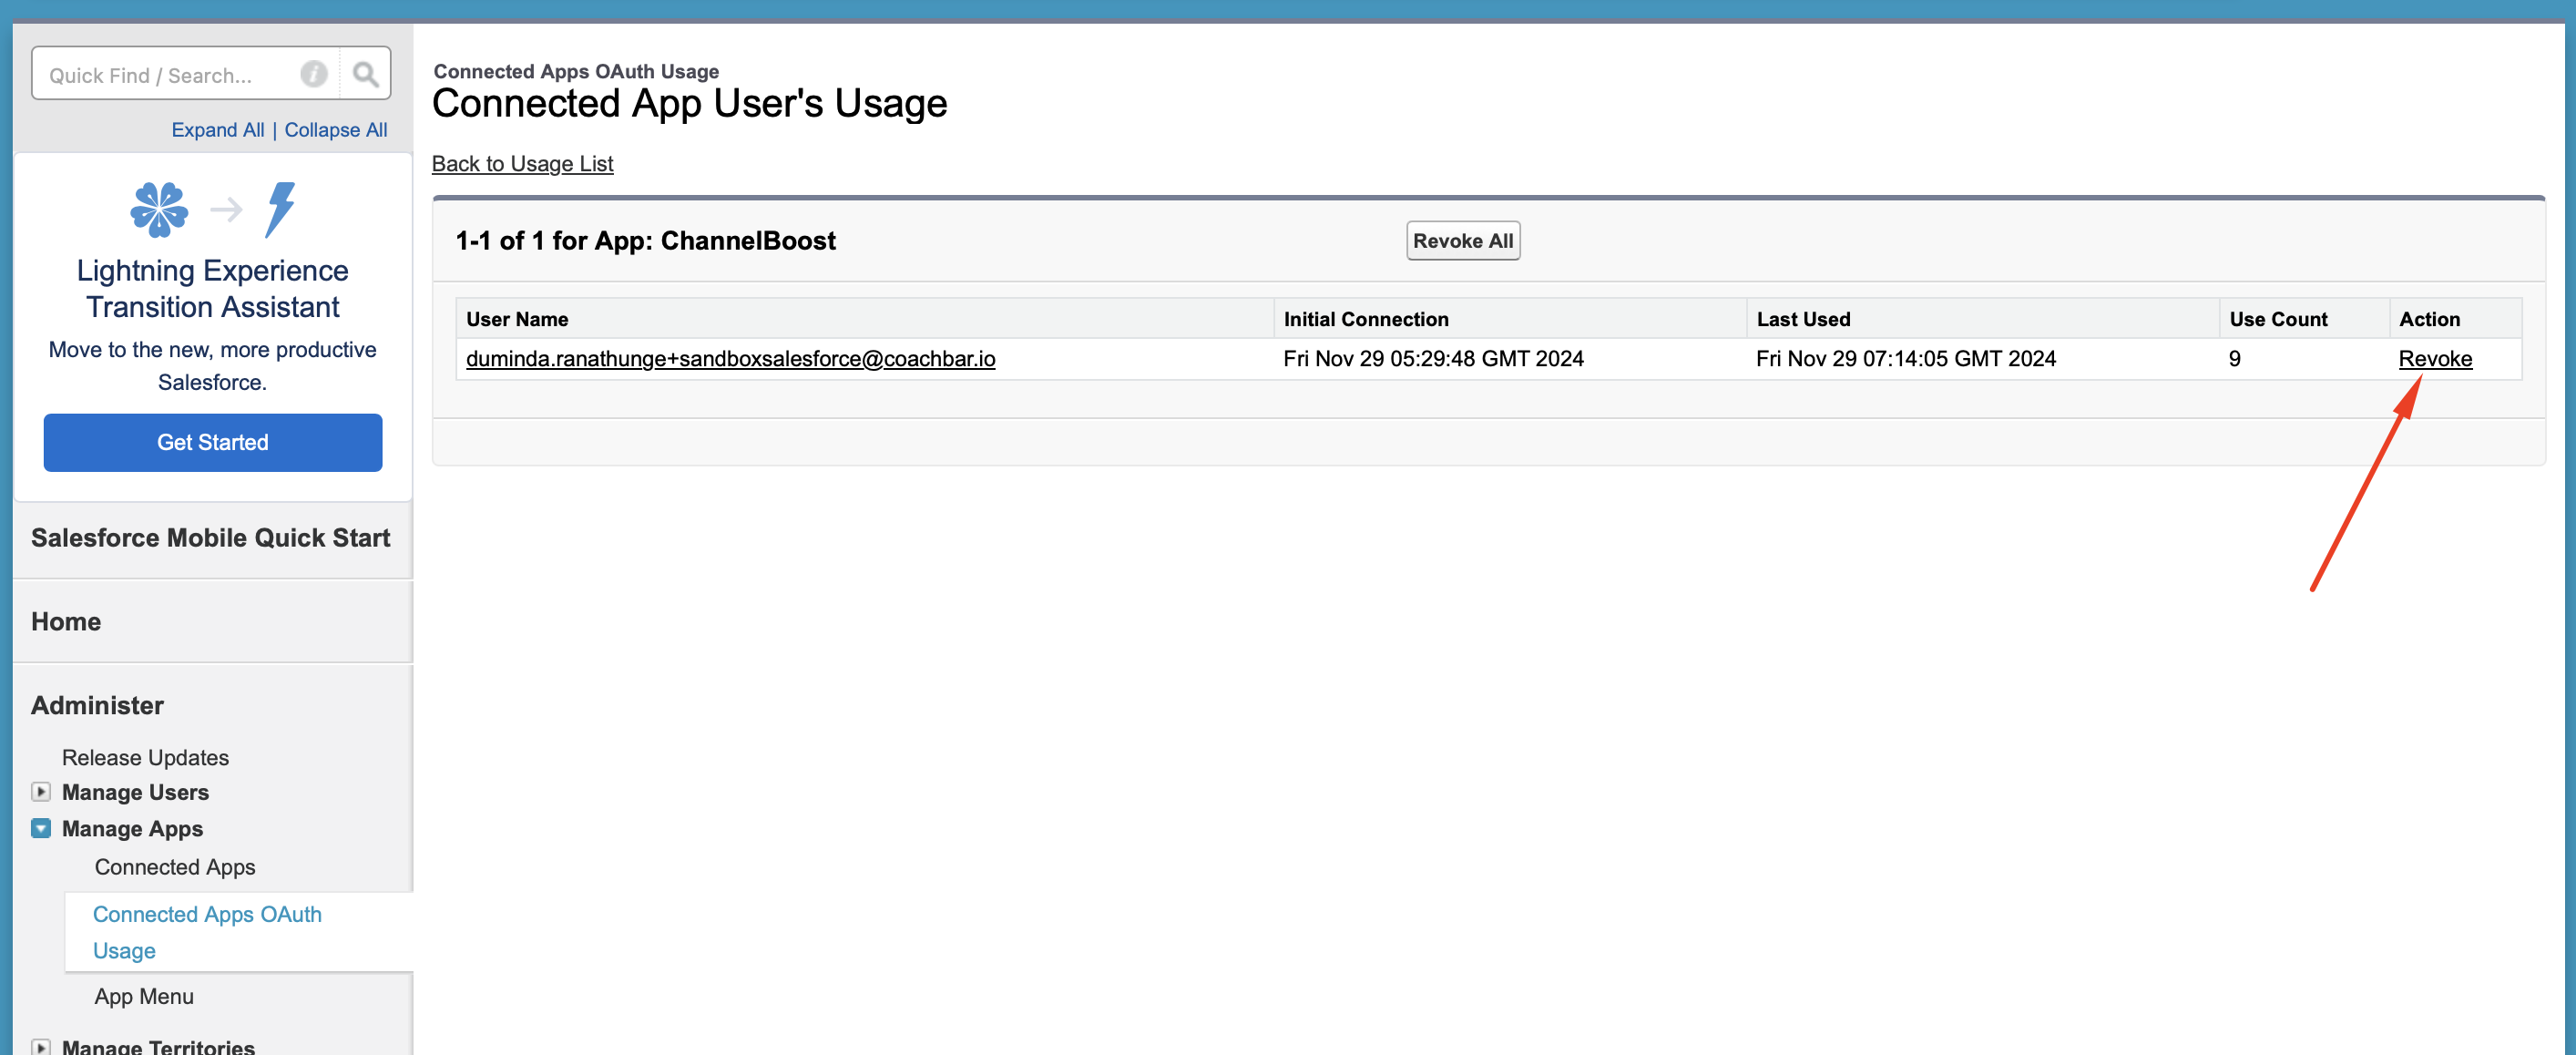The height and width of the screenshot is (1055, 2576).
Task: Open App Menu in sidebar
Action: pos(144,996)
